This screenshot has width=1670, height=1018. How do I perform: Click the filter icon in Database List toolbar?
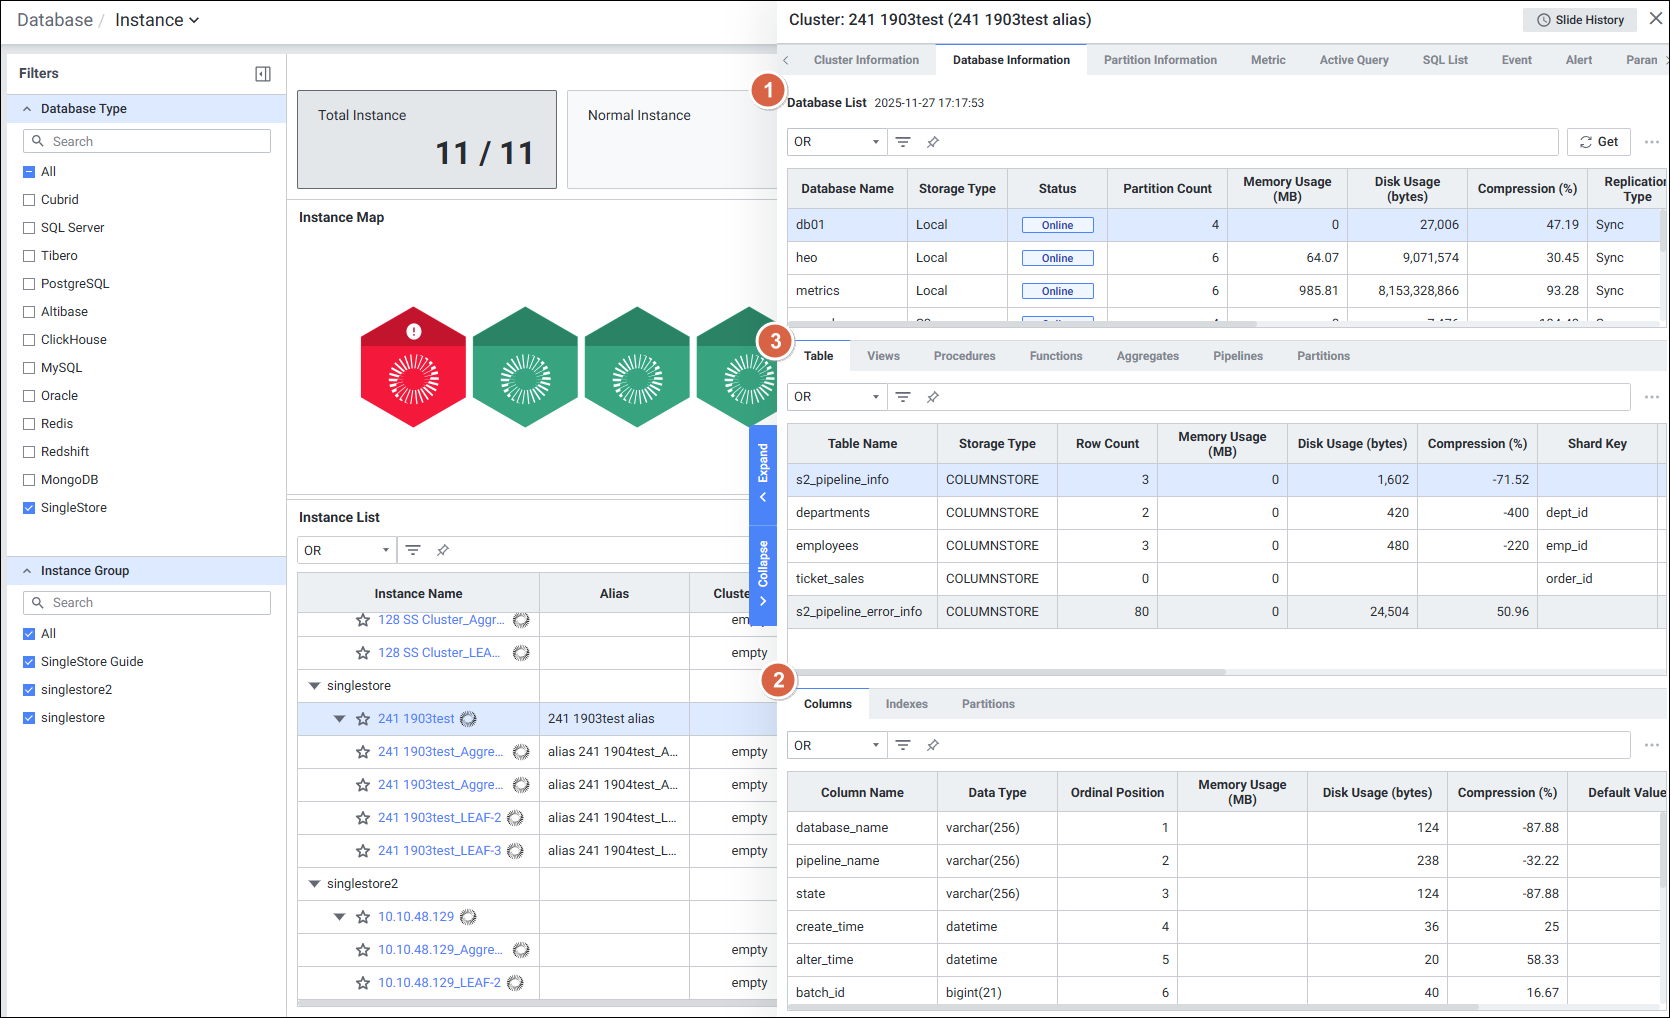[x=903, y=142]
